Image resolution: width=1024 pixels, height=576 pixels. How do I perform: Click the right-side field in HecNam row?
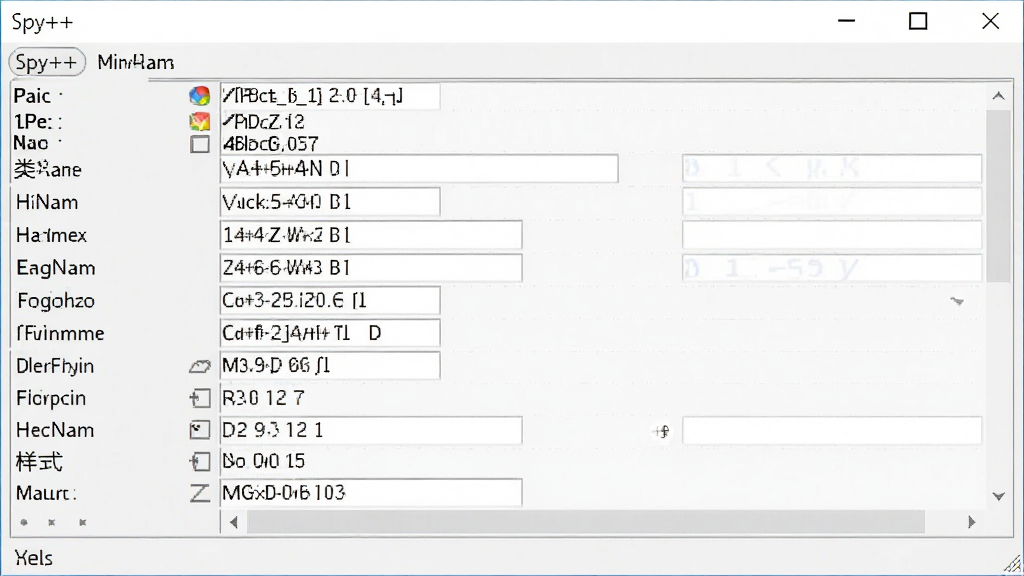click(x=832, y=430)
